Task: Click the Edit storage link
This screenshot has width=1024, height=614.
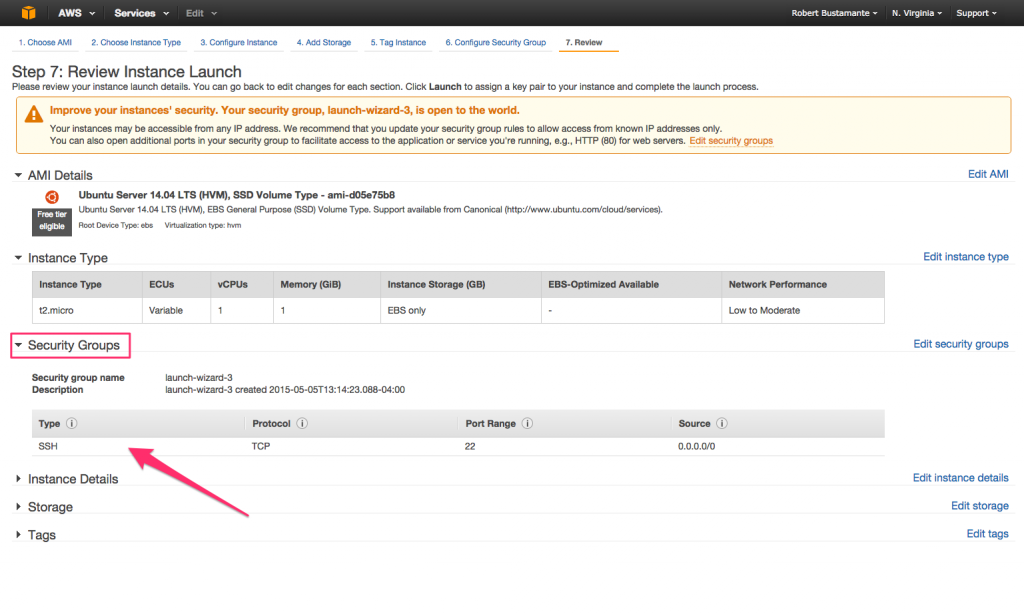Action: pos(980,506)
